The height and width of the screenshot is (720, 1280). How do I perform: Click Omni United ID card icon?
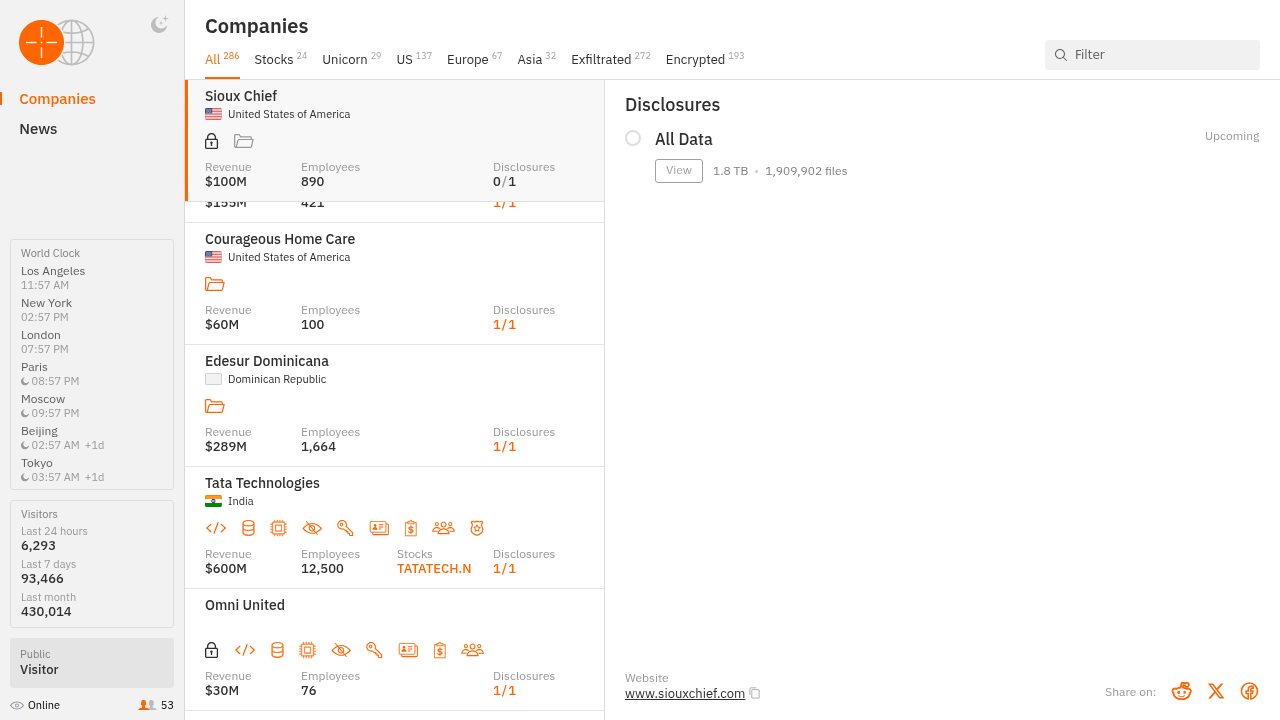(408, 650)
